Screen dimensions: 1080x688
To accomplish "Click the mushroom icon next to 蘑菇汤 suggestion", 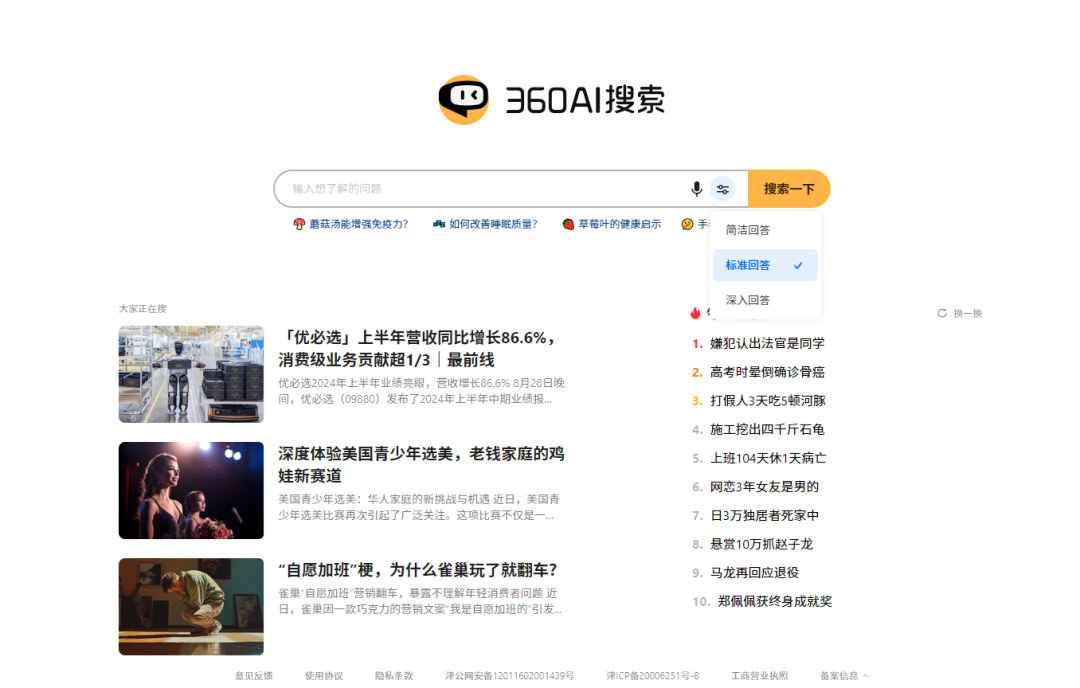I will click(x=299, y=225).
